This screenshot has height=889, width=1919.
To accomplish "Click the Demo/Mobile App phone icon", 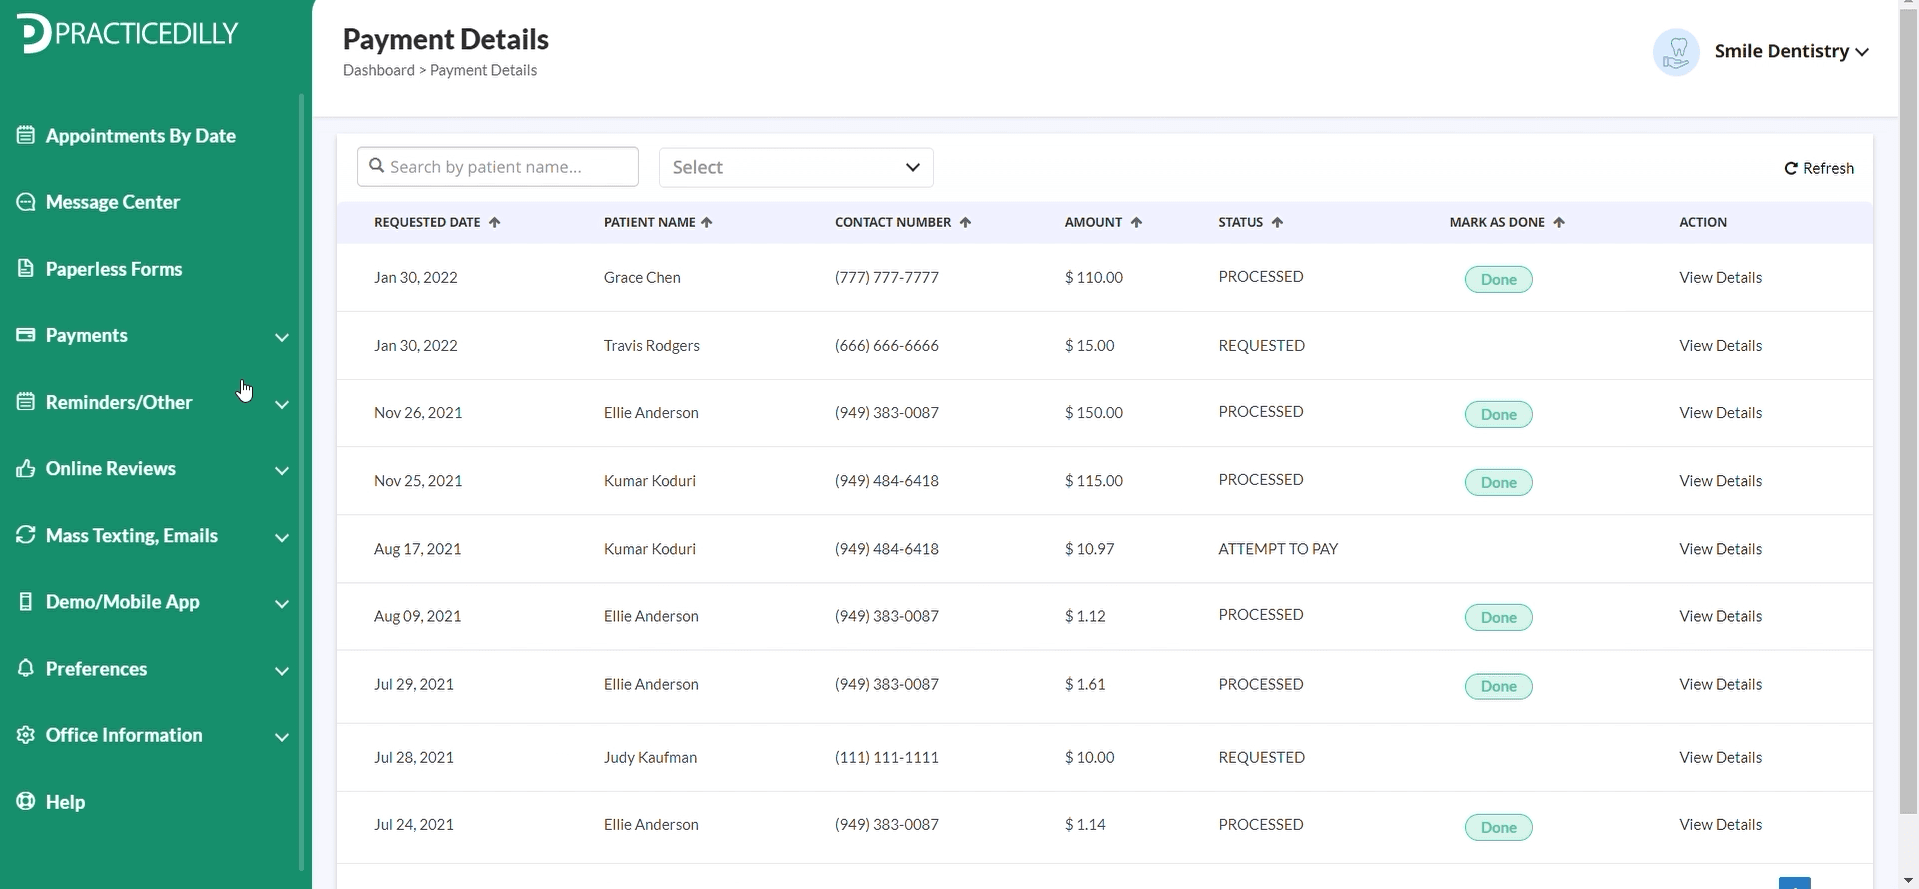I will [x=26, y=602].
